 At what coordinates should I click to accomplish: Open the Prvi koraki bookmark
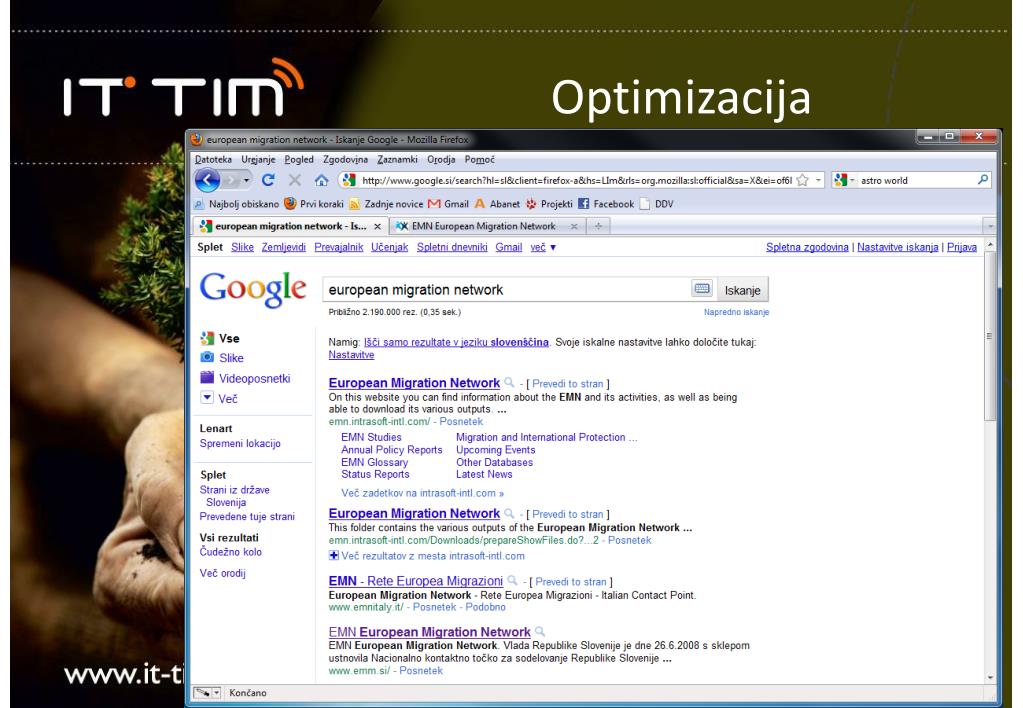[x=314, y=204]
